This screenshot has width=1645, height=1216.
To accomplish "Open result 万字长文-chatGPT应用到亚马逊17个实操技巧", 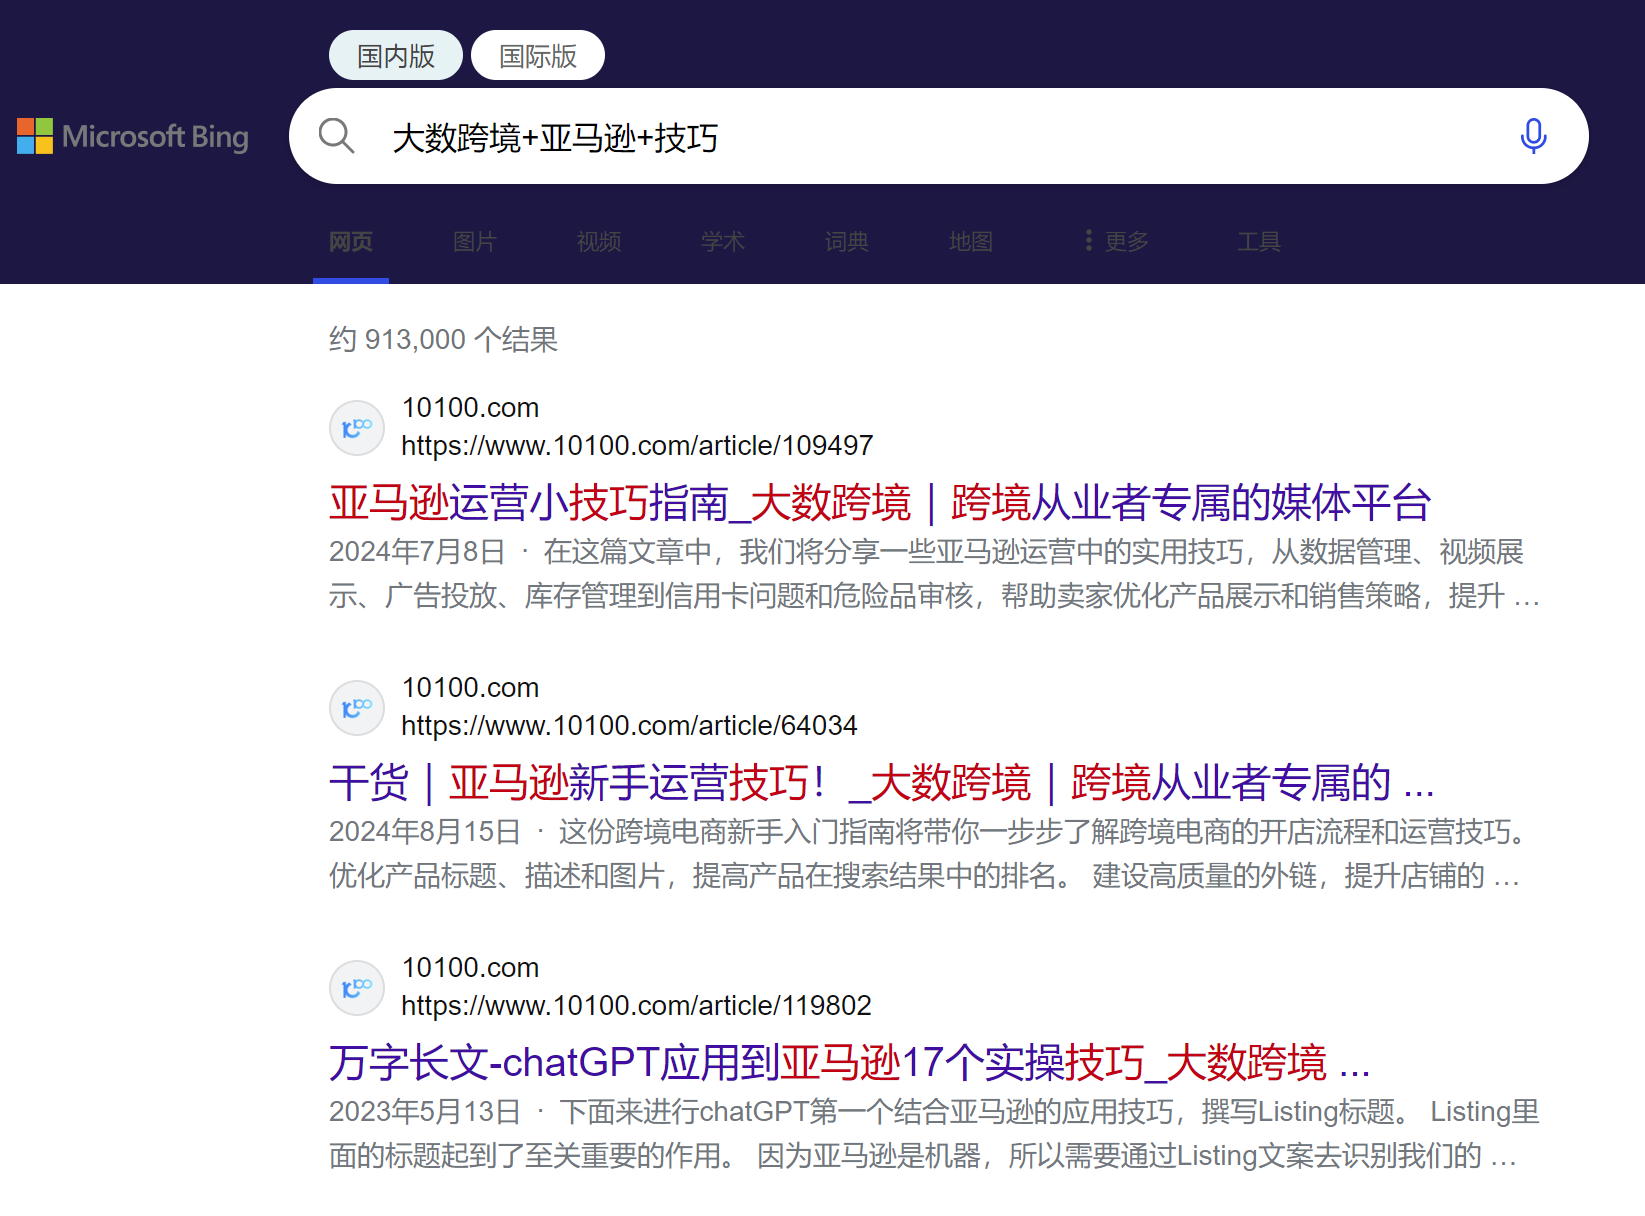I will point(850,1062).
